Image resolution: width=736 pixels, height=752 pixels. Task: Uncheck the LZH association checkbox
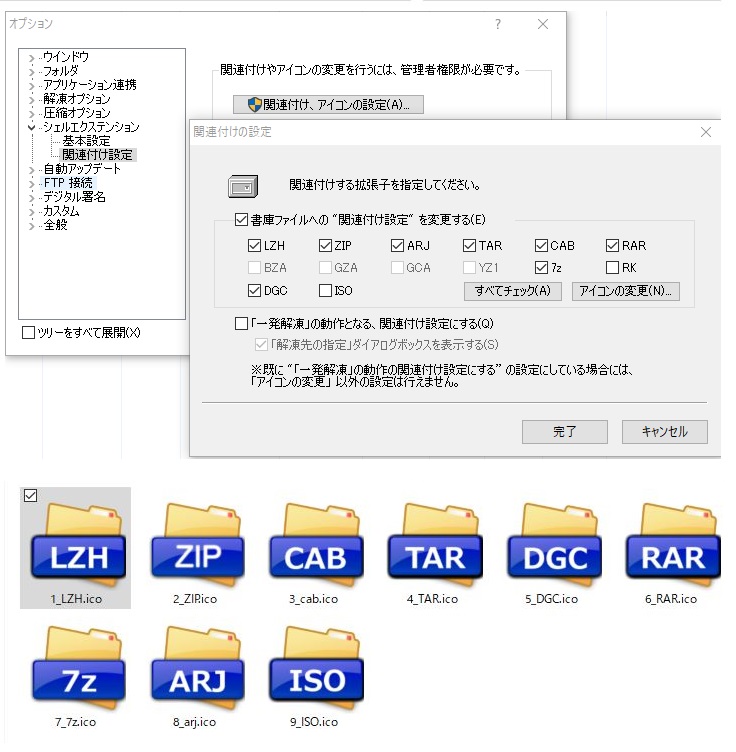tap(254, 246)
